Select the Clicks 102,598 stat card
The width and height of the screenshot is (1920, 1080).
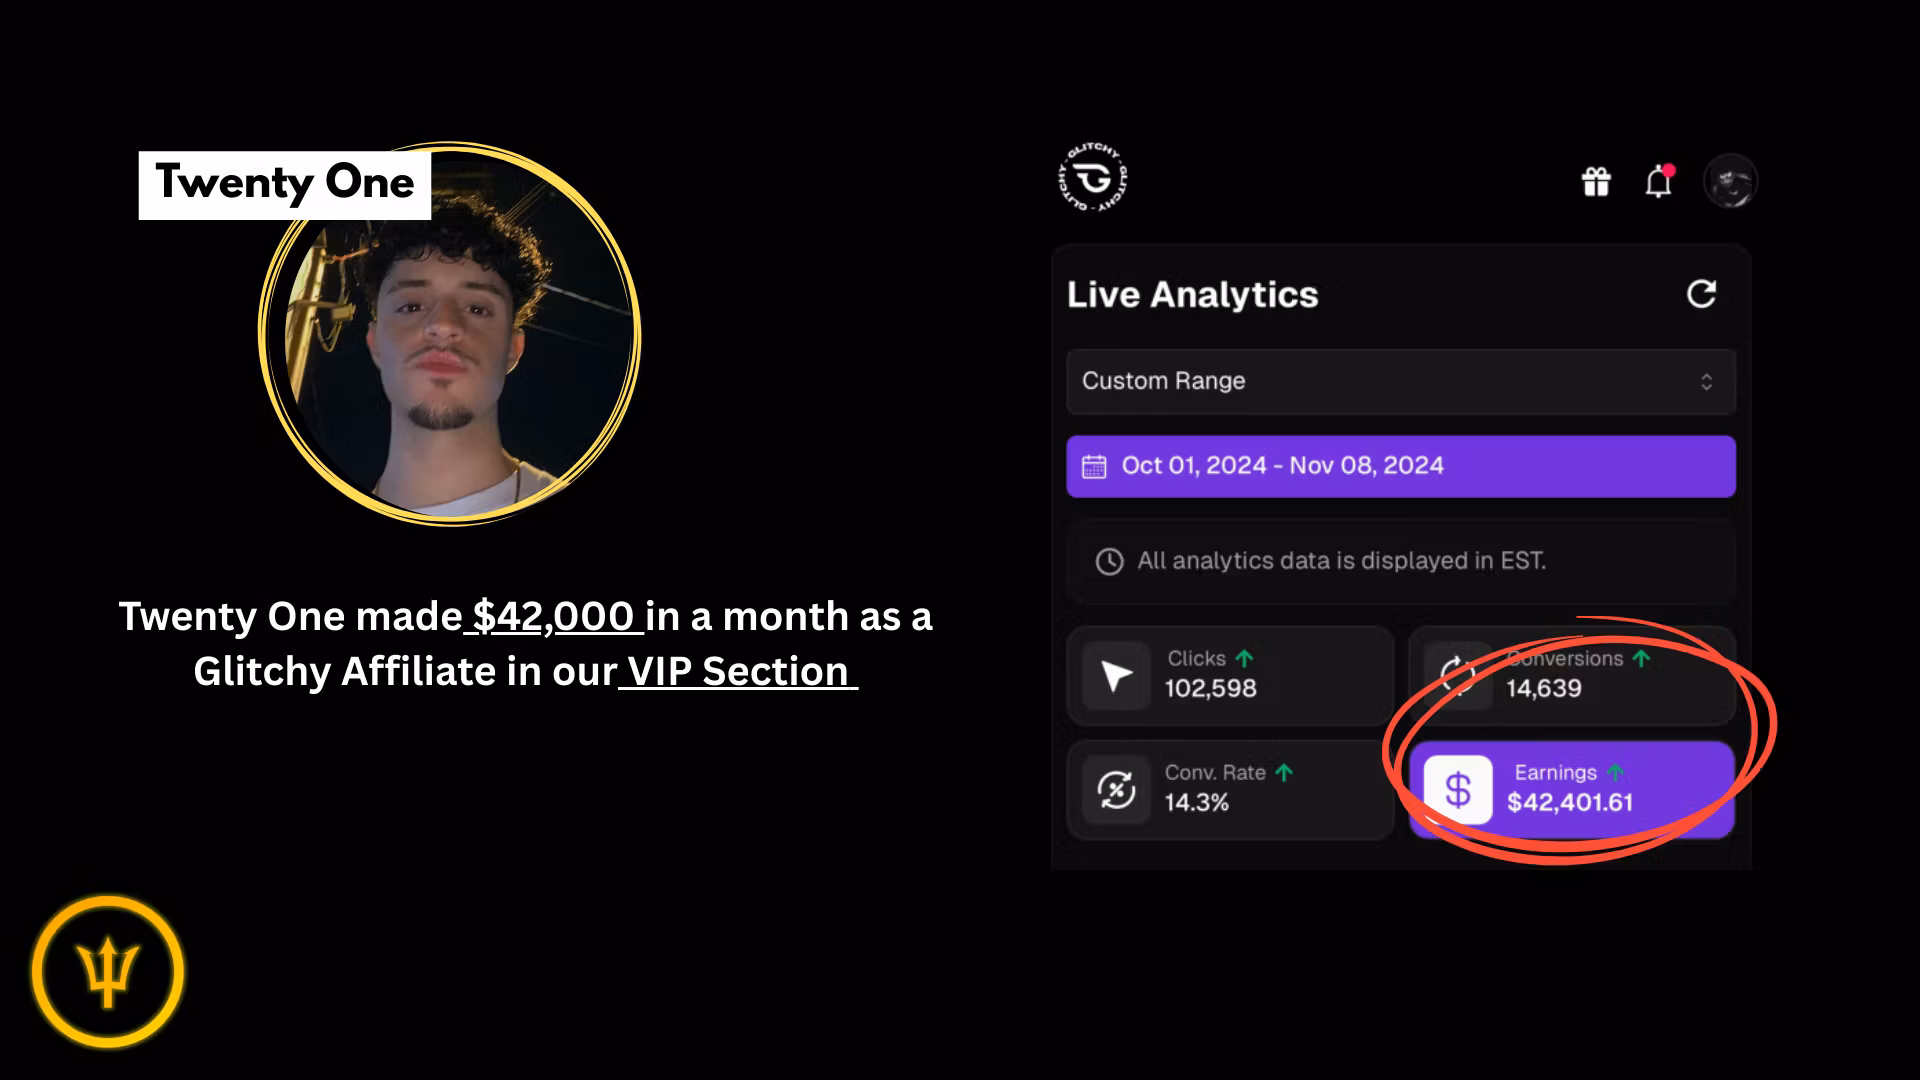tap(1230, 676)
